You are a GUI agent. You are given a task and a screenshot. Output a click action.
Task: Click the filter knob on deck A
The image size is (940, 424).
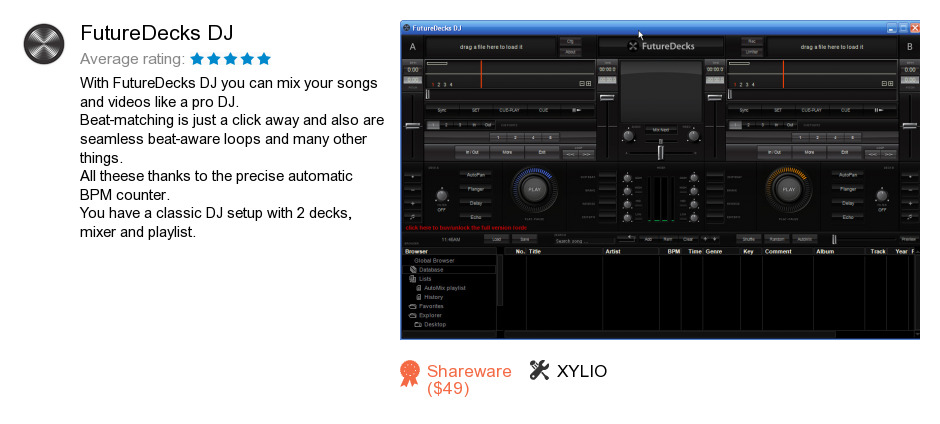click(x=442, y=196)
